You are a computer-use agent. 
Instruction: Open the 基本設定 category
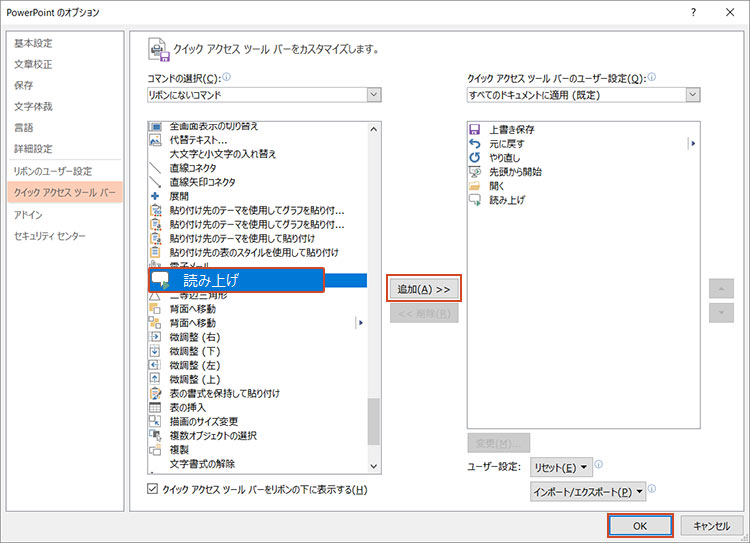pyautogui.click(x=33, y=43)
